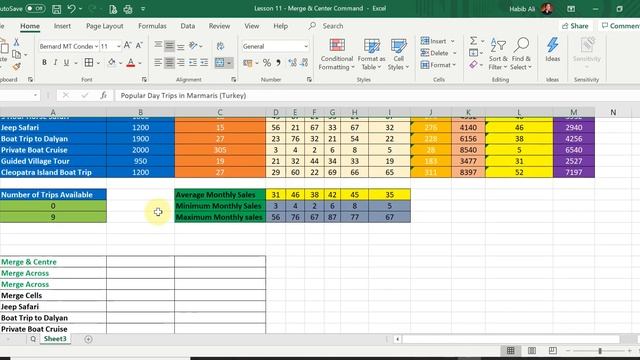Open Sort & Filter menu
Image resolution: width=640 pixels, height=360 pixels.
pos(498,54)
